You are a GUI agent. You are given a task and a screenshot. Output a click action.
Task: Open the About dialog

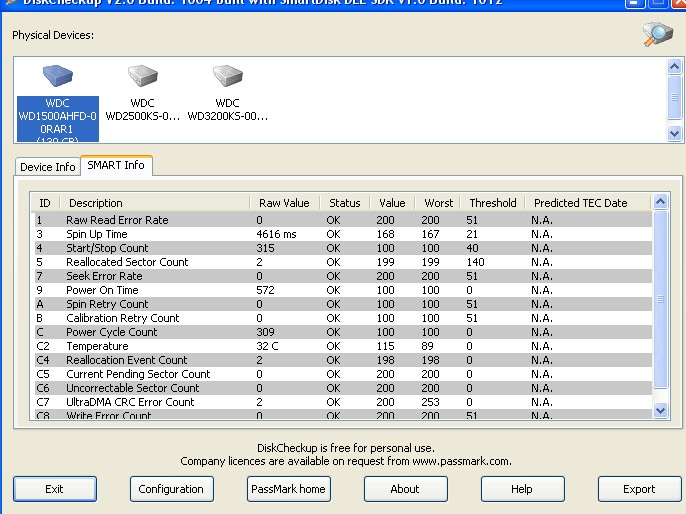406,489
